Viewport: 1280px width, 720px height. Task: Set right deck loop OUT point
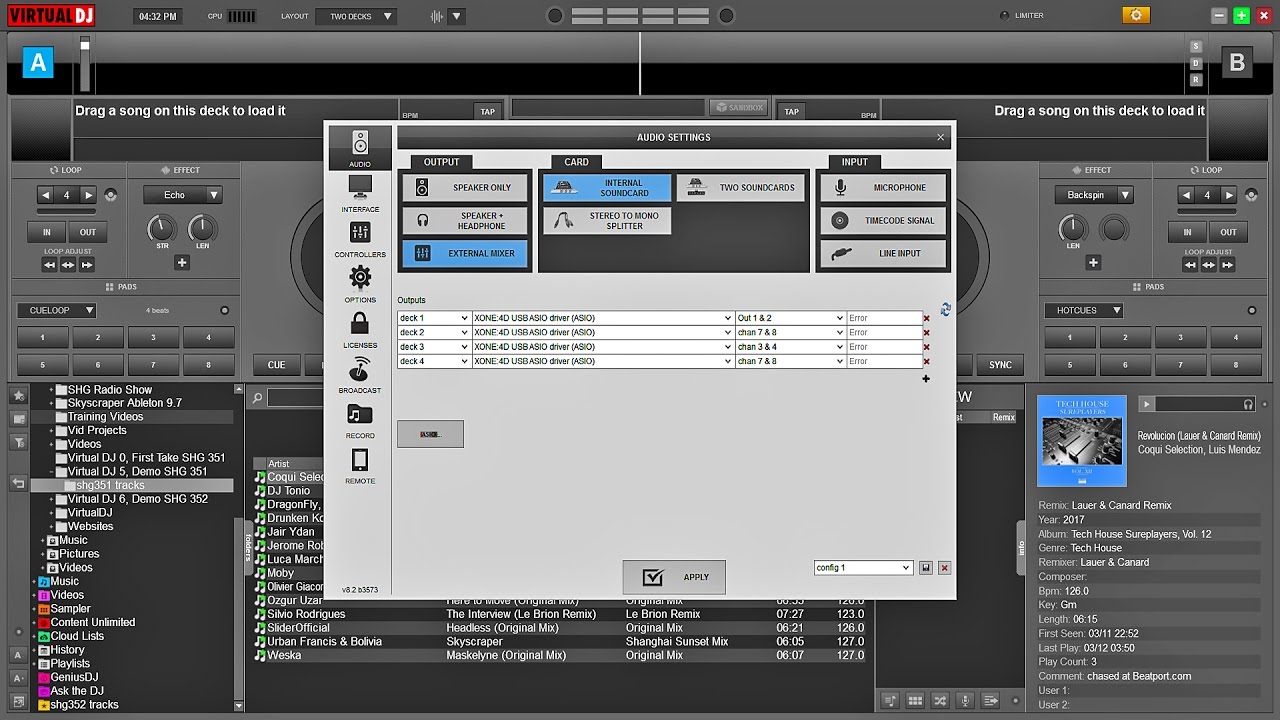click(x=1228, y=232)
